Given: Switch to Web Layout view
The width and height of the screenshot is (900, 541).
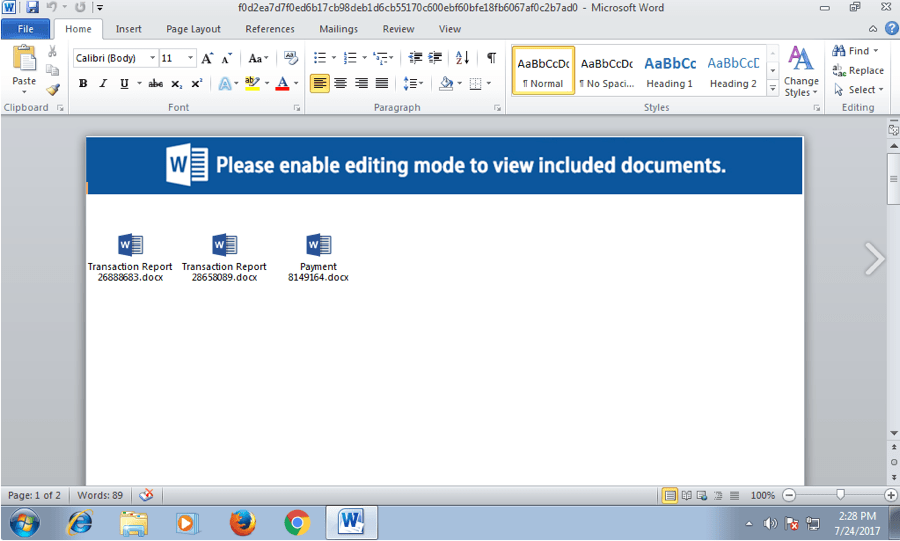Looking at the screenshot, I should (701, 496).
